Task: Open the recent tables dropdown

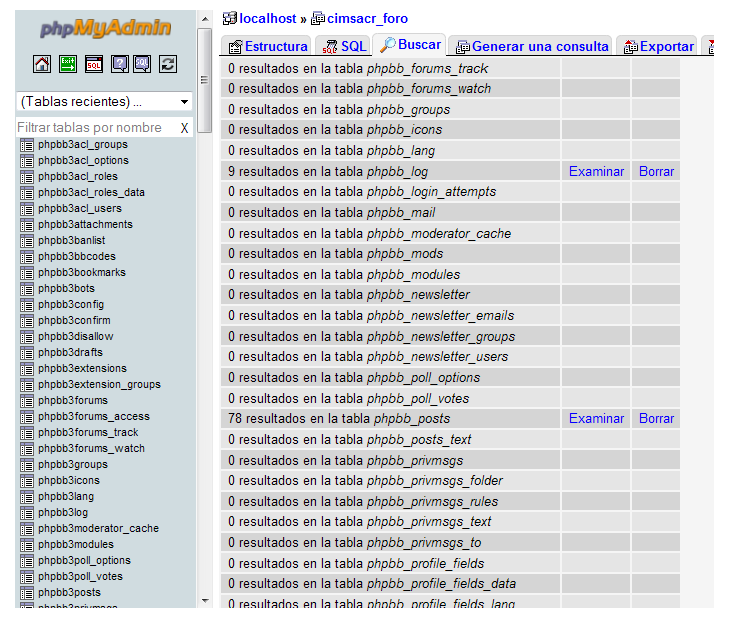Action: (x=105, y=102)
